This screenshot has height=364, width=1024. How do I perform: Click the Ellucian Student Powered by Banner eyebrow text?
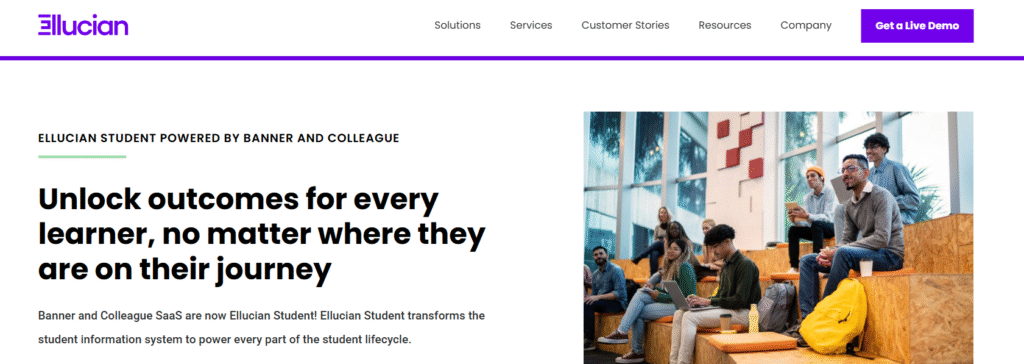point(219,139)
